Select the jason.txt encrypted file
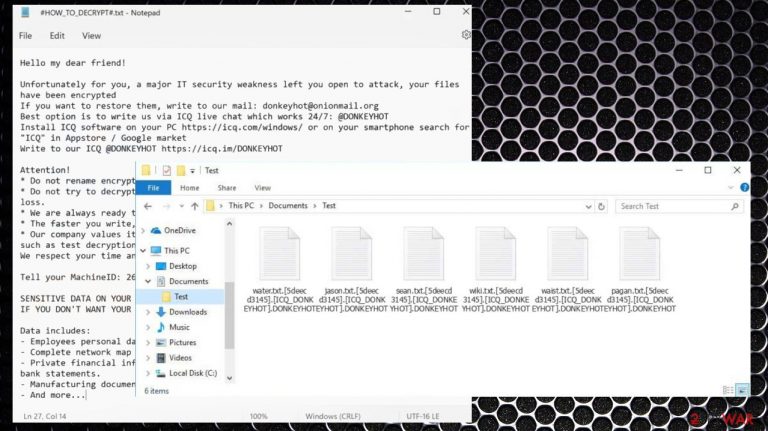 point(352,270)
